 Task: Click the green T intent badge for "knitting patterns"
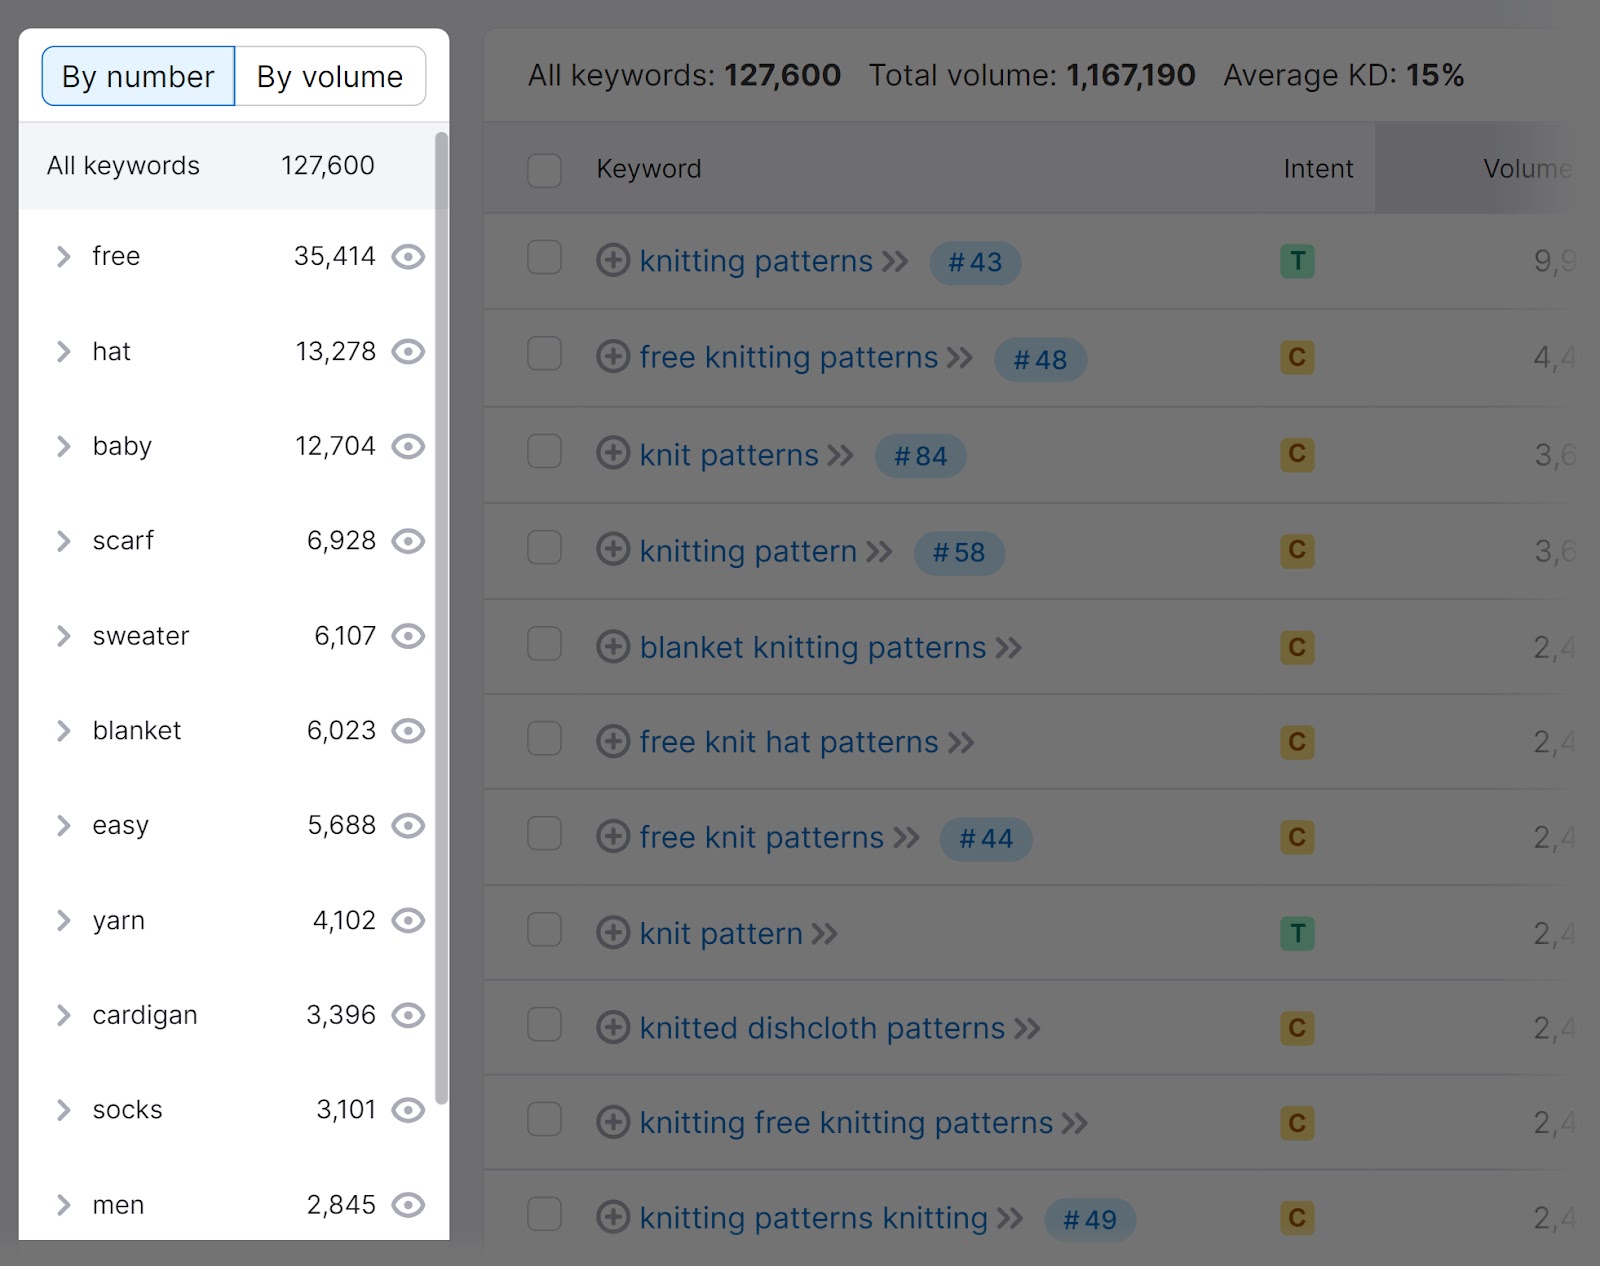(1297, 261)
